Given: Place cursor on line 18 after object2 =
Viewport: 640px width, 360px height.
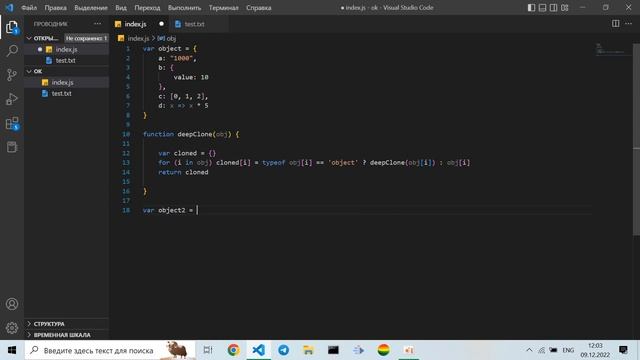Looking at the screenshot, I should [198, 210].
